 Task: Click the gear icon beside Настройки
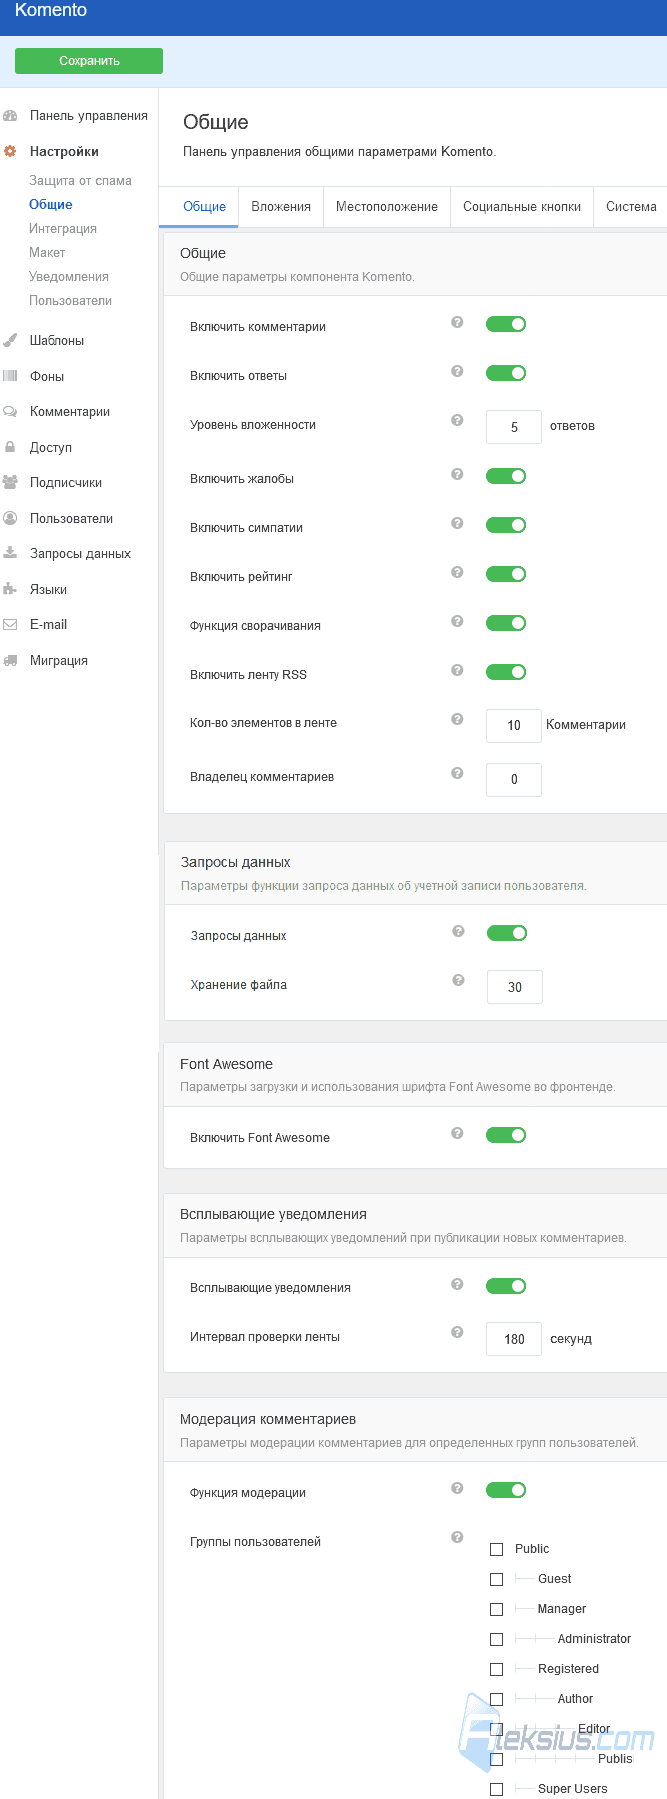(10, 152)
